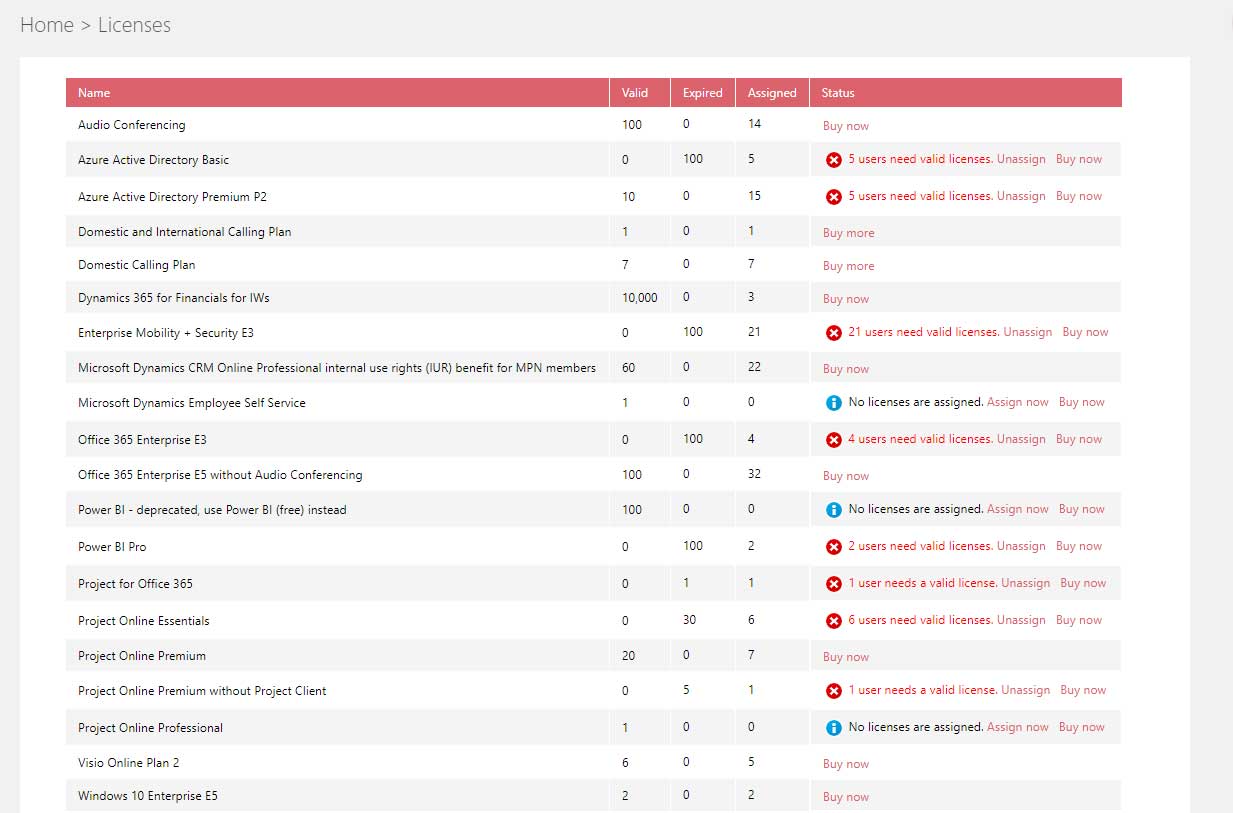Click Assign now on Project Online Professional row
Viewport: 1233px width, 813px height.
(1017, 727)
